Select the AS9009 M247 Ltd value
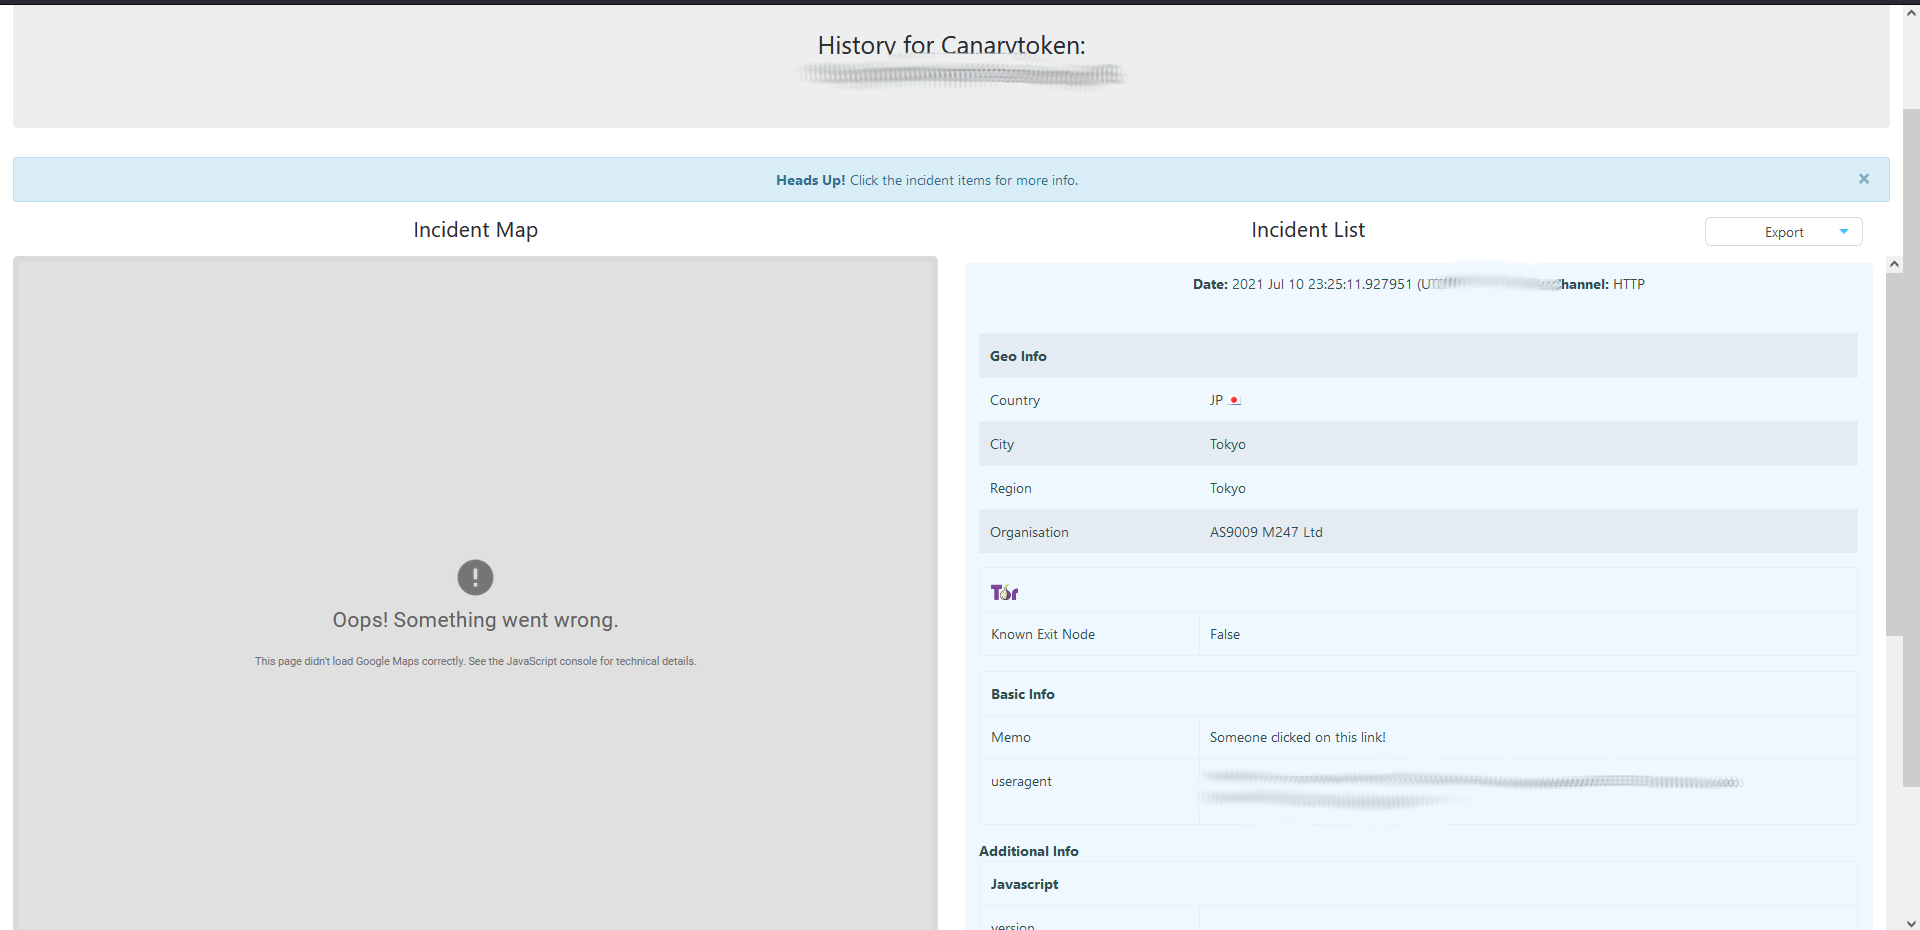The width and height of the screenshot is (1920, 930). click(1266, 532)
